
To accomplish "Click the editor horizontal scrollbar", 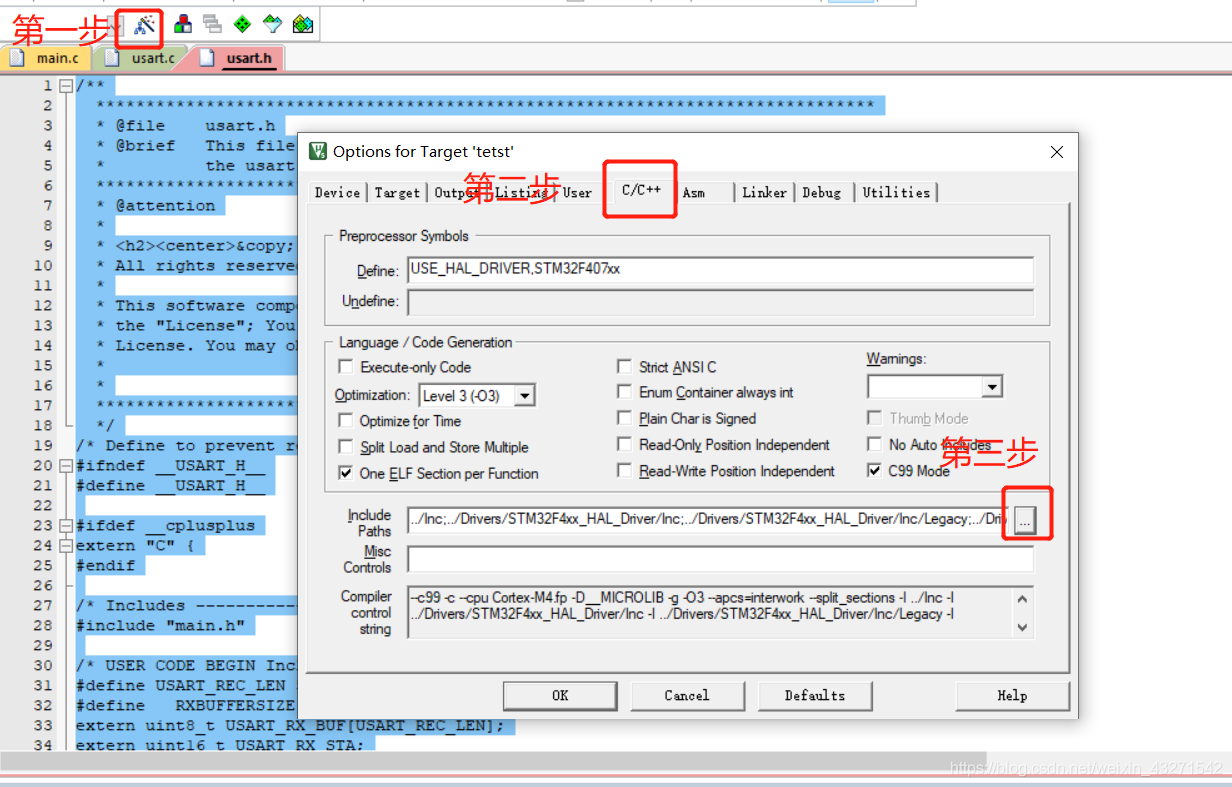I will point(493,761).
